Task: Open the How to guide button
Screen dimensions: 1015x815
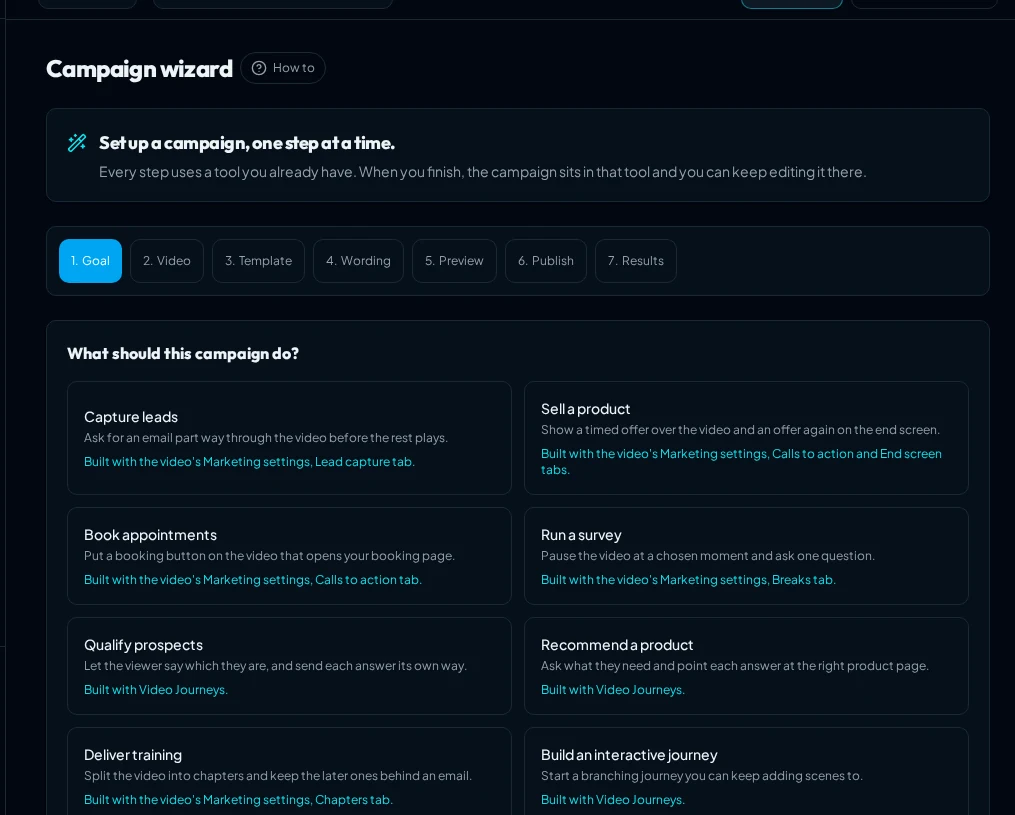Action: [283, 68]
